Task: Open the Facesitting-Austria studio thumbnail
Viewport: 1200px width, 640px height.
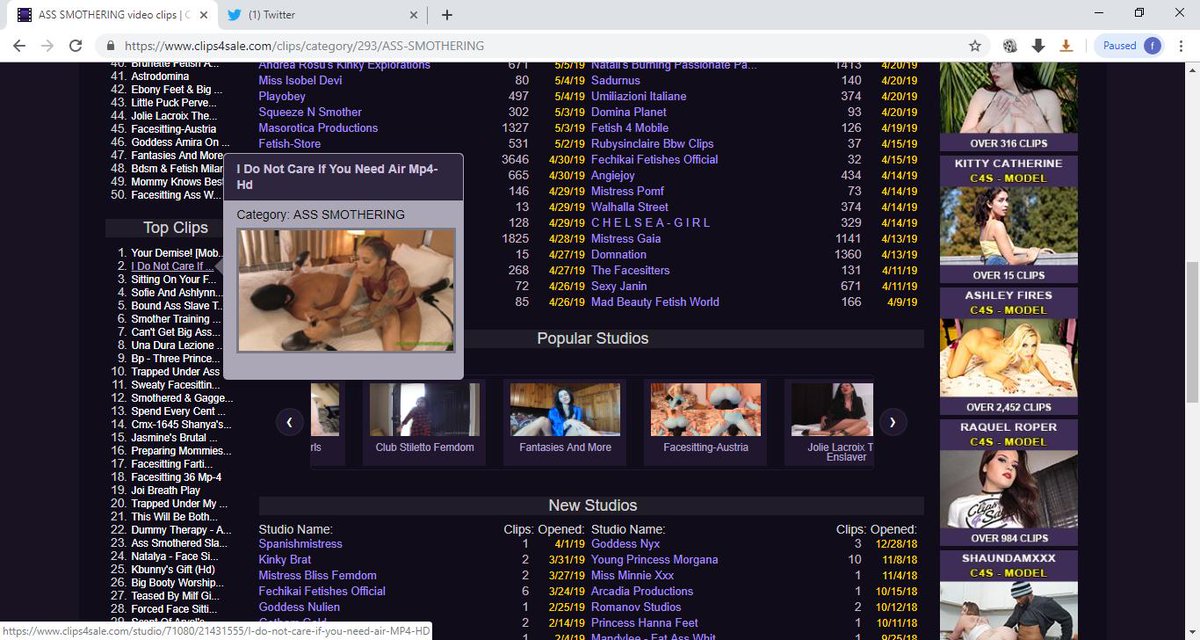Action: 705,408
